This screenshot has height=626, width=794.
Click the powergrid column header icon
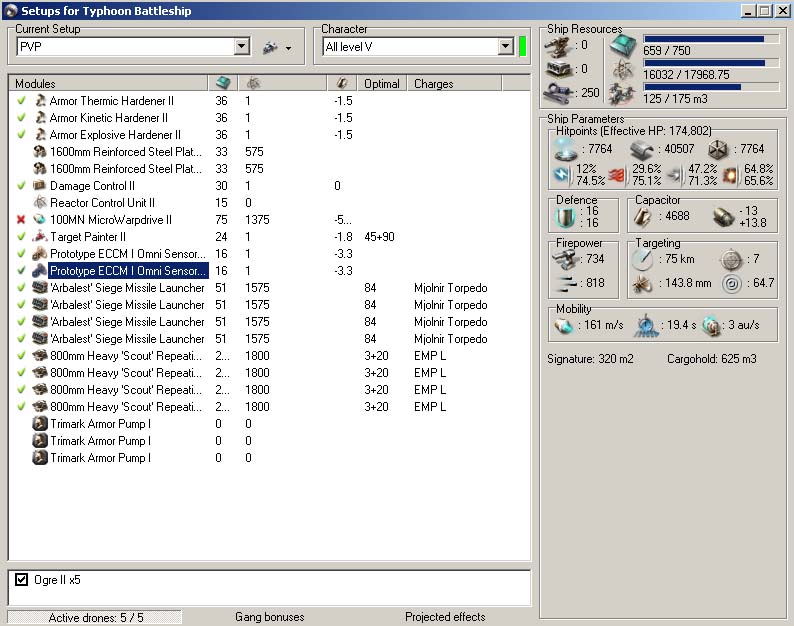[253, 84]
